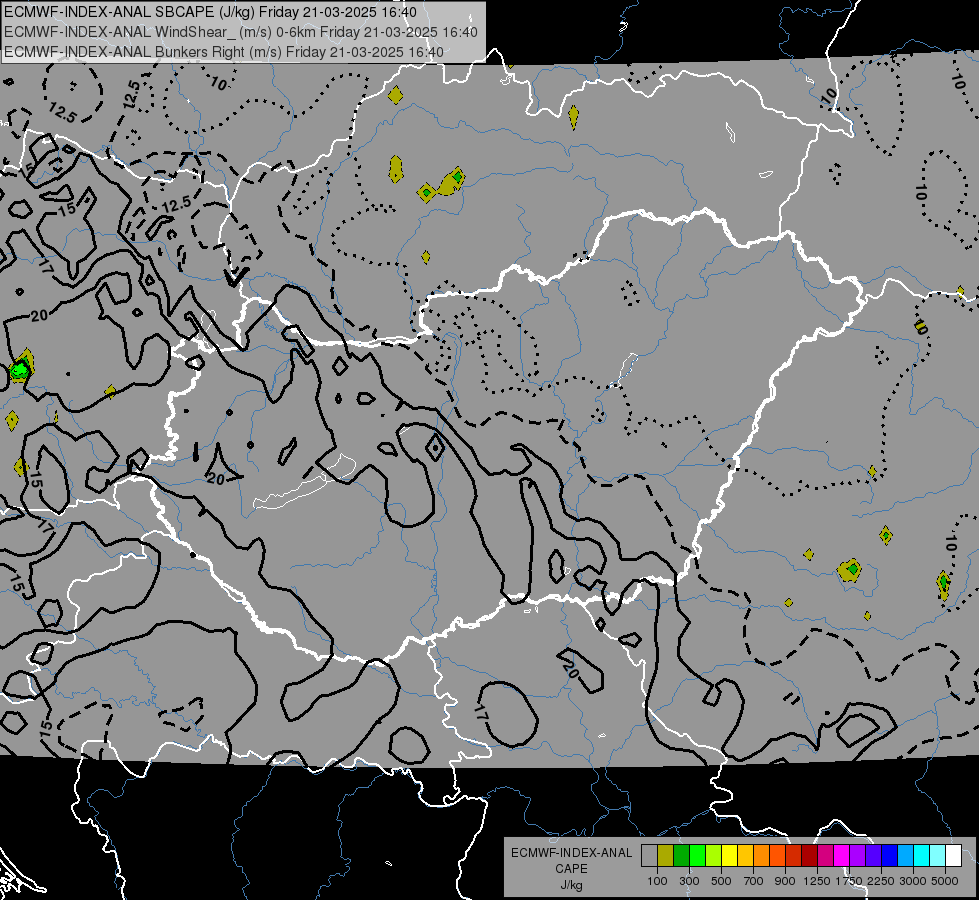This screenshot has width=979, height=900.
Task: Click the magenta color swatch in CAPE legend
Action: [842, 856]
